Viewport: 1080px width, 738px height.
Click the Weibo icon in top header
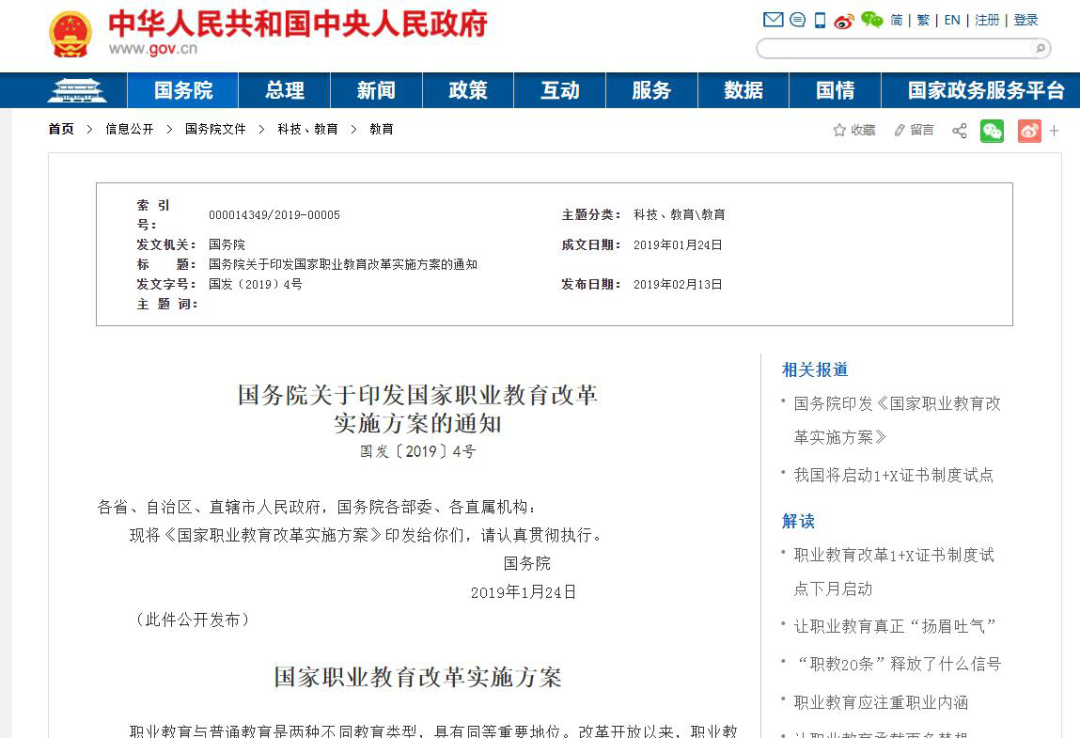coord(844,20)
